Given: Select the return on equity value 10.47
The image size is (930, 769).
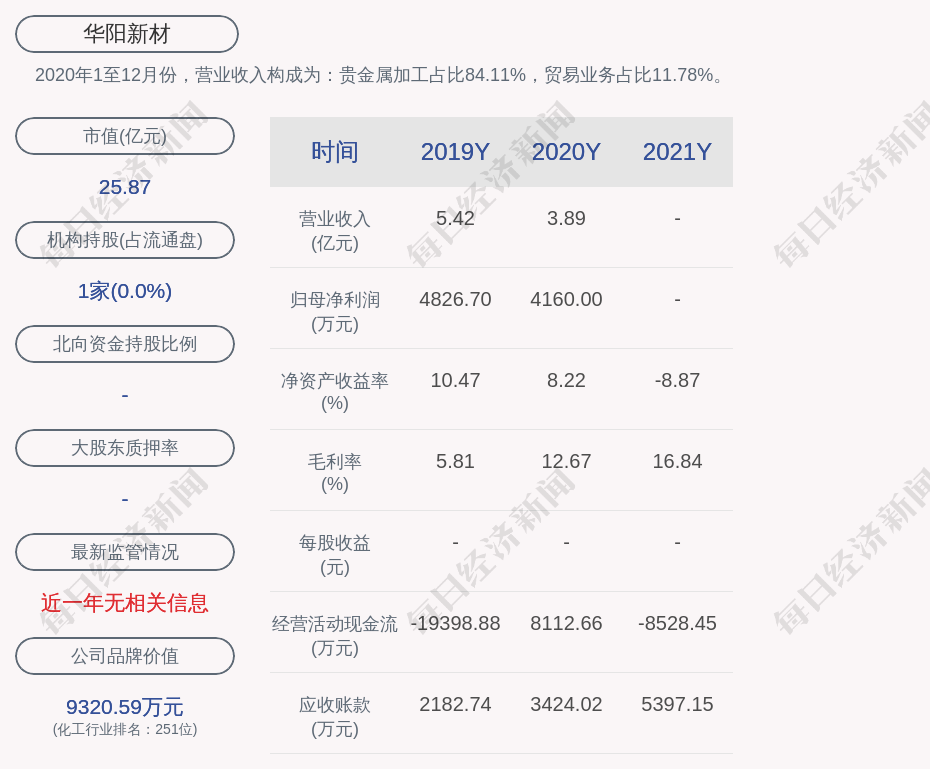Looking at the screenshot, I should click(455, 380).
